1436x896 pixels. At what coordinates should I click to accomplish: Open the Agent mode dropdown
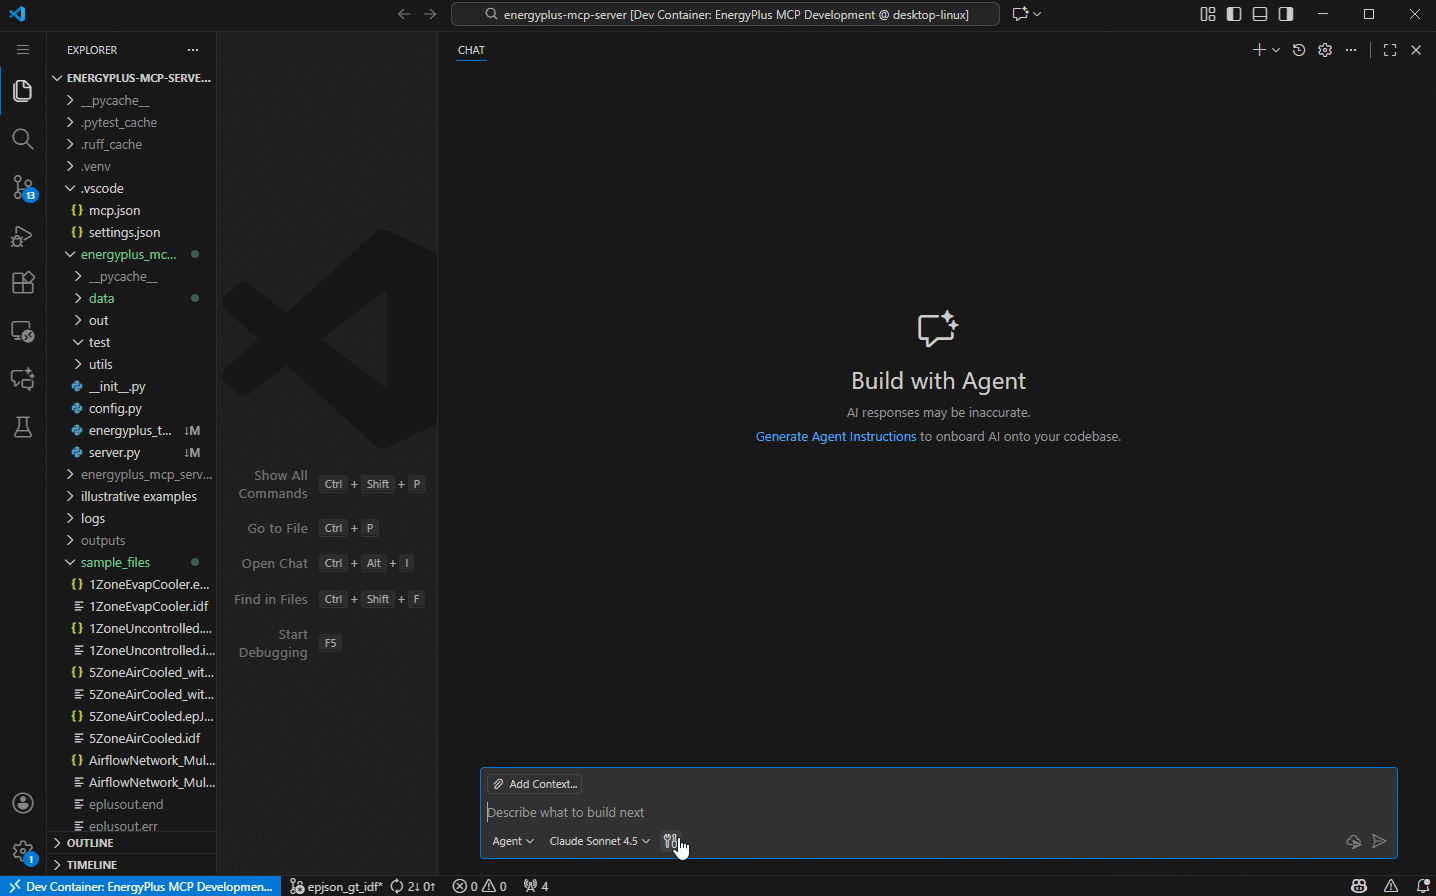click(513, 841)
